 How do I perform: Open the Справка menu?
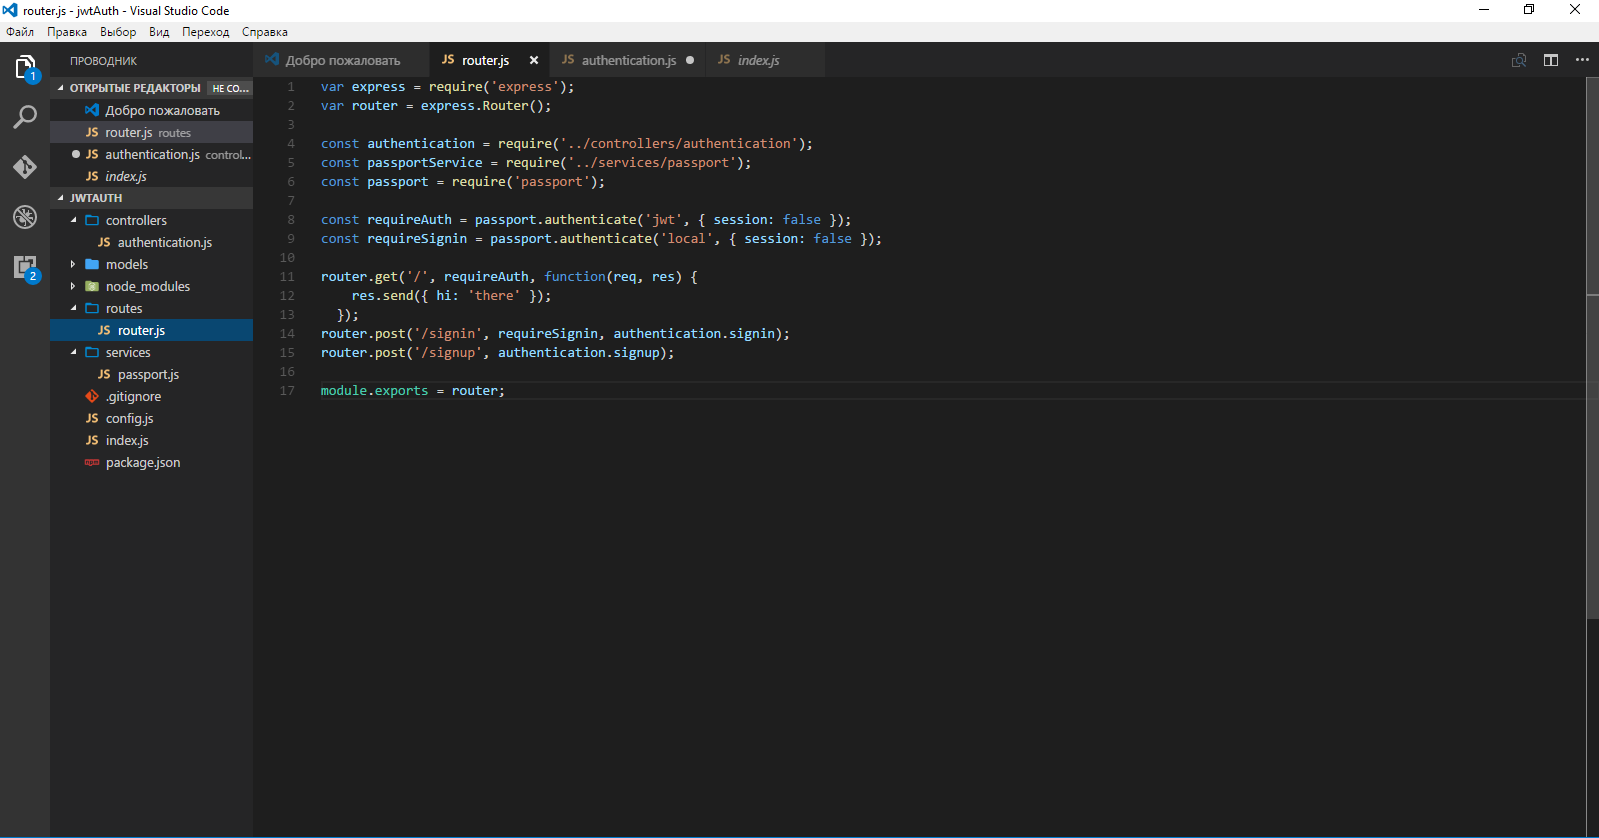(x=265, y=32)
